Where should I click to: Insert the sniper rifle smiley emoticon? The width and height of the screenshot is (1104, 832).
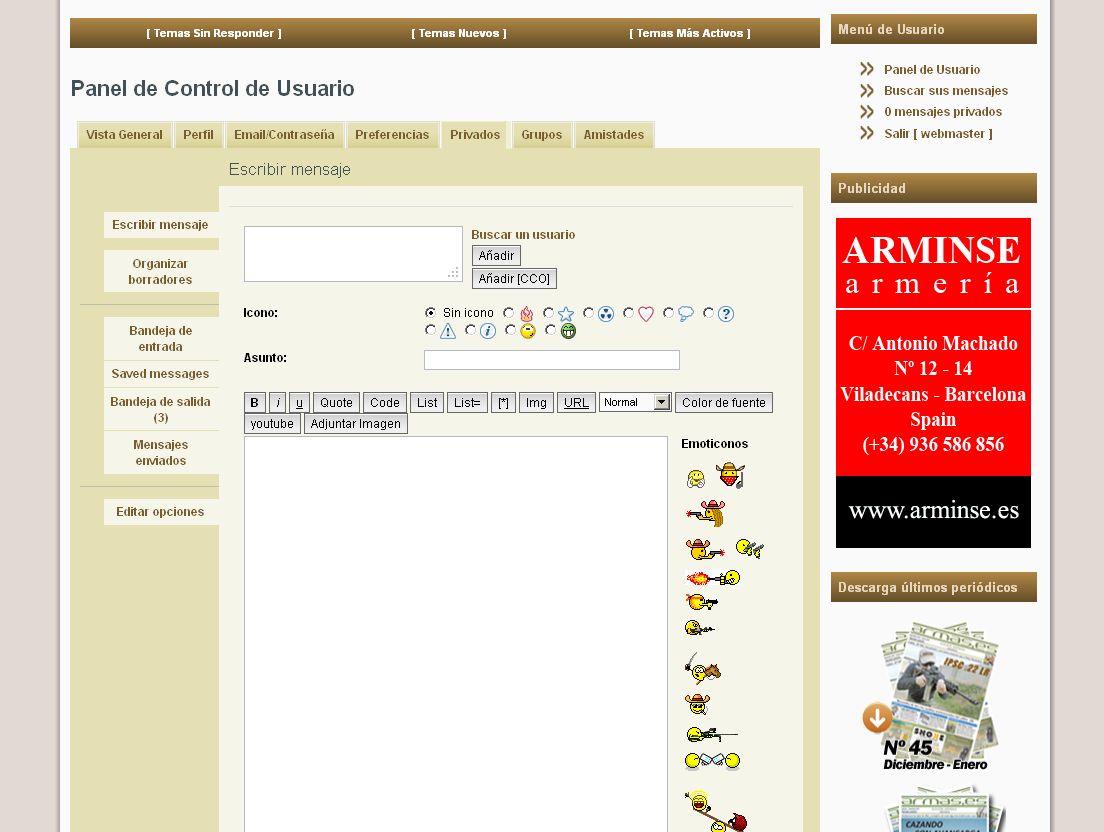point(711,735)
